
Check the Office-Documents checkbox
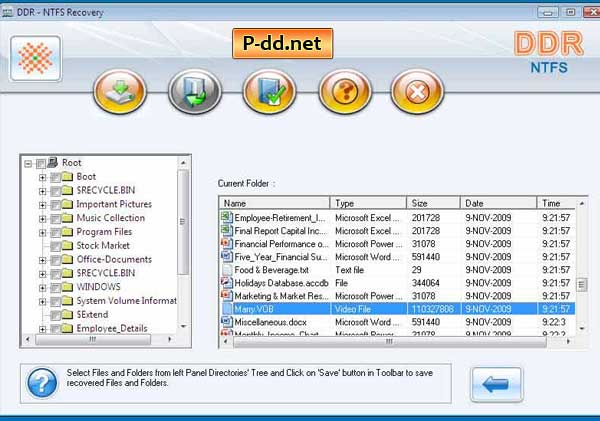tap(55, 260)
